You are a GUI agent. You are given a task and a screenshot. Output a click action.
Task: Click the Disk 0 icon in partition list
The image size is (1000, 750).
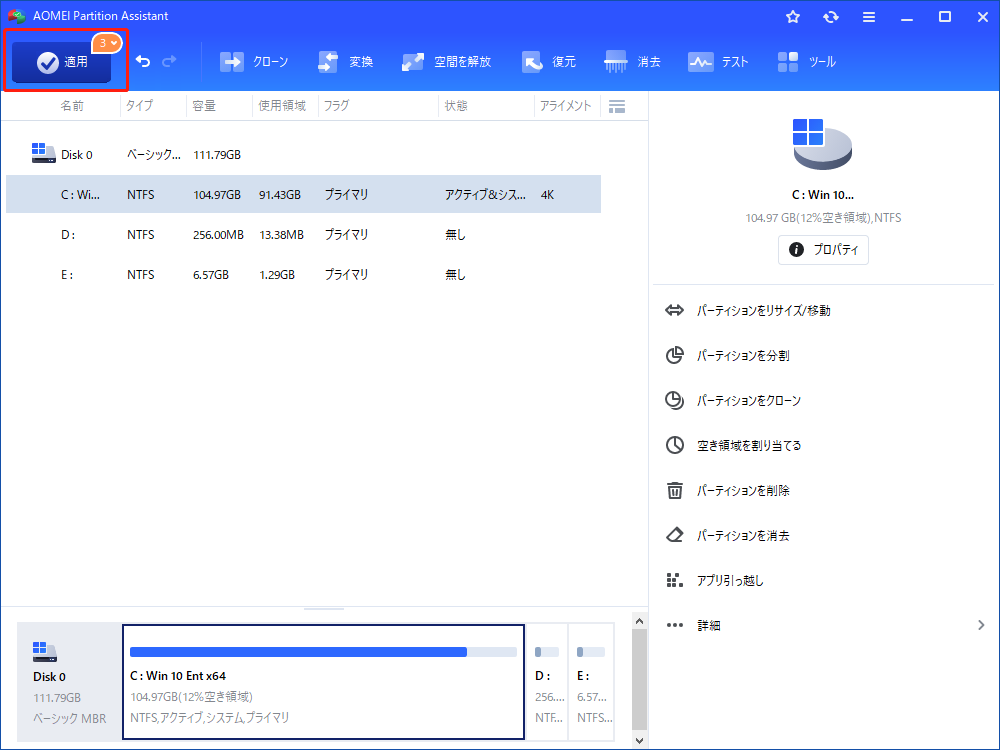43,153
